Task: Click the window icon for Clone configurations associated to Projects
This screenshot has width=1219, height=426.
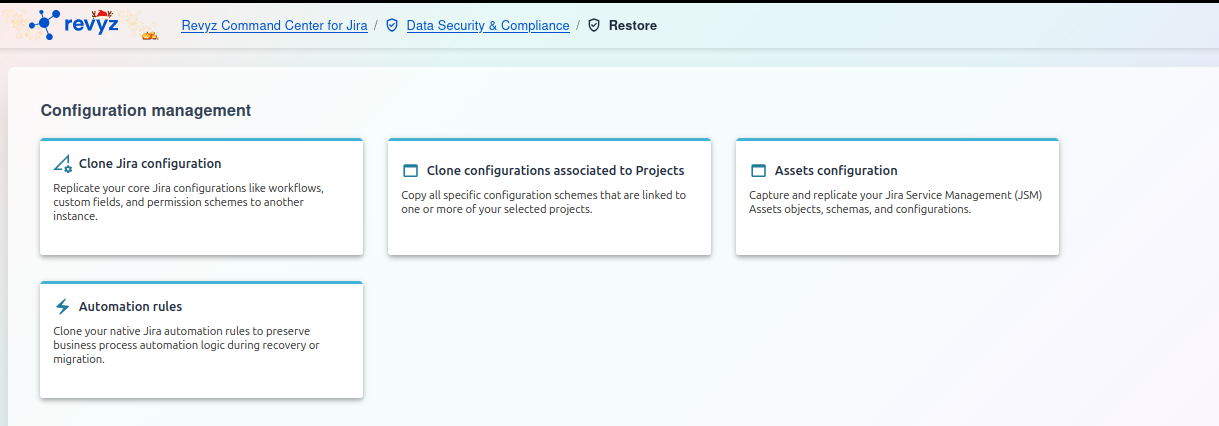Action: pyautogui.click(x=410, y=171)
